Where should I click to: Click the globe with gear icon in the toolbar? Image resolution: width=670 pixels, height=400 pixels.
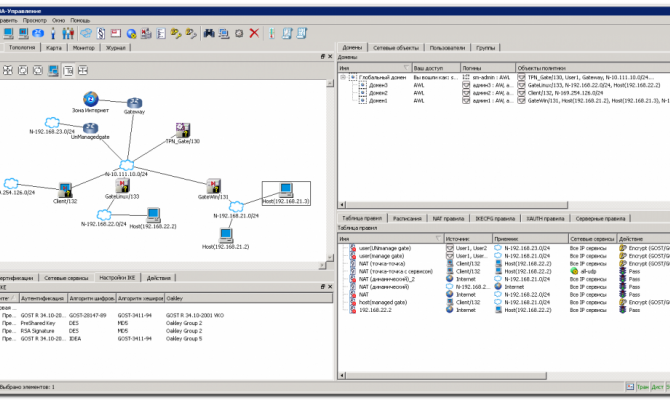tap(131, 33)
